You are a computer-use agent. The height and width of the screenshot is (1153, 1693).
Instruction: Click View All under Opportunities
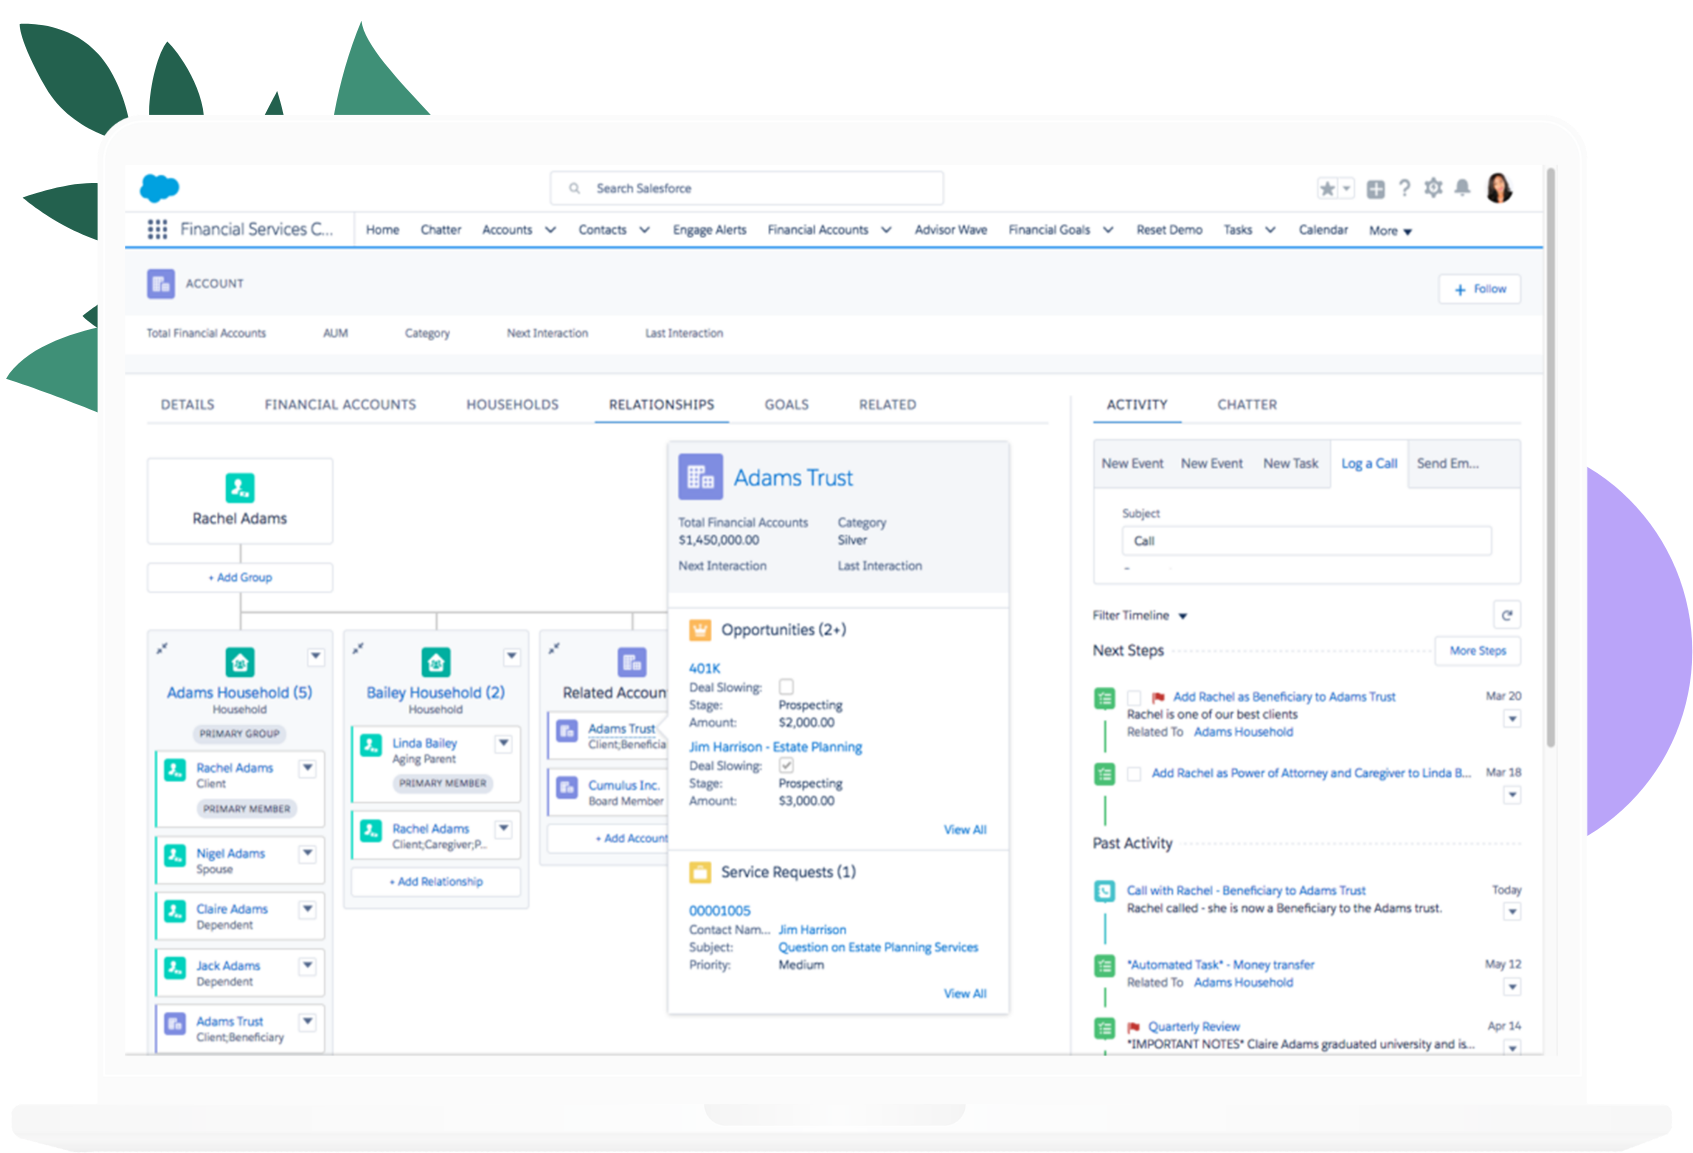click(965, 830)
